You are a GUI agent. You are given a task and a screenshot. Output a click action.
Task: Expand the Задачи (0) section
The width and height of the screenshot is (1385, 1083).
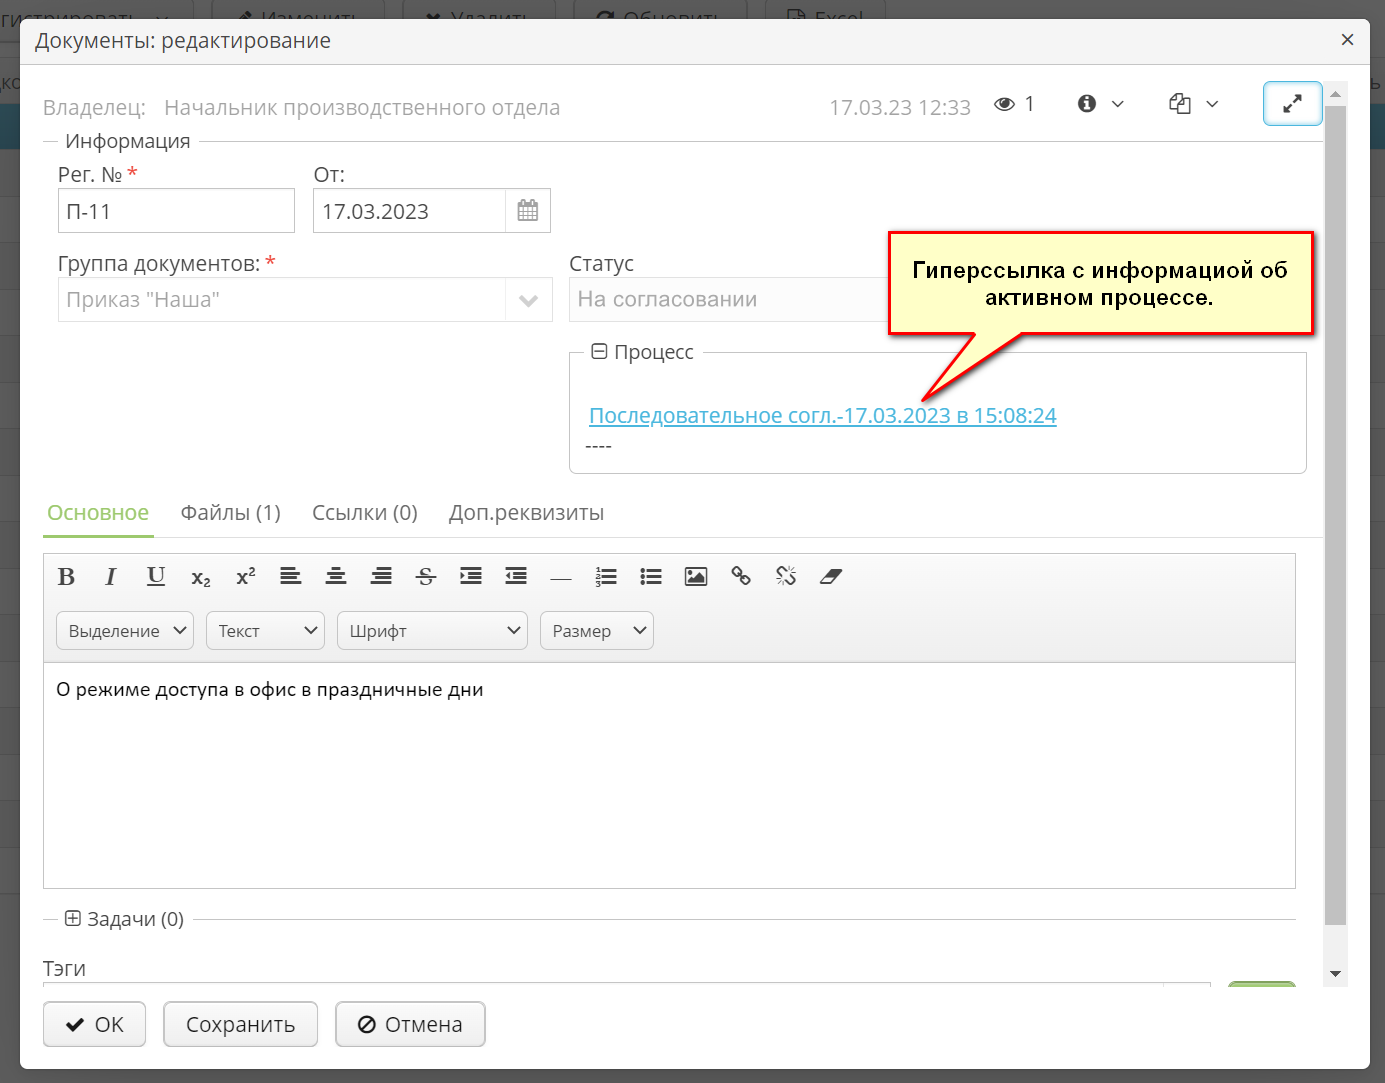coord(72,918)
